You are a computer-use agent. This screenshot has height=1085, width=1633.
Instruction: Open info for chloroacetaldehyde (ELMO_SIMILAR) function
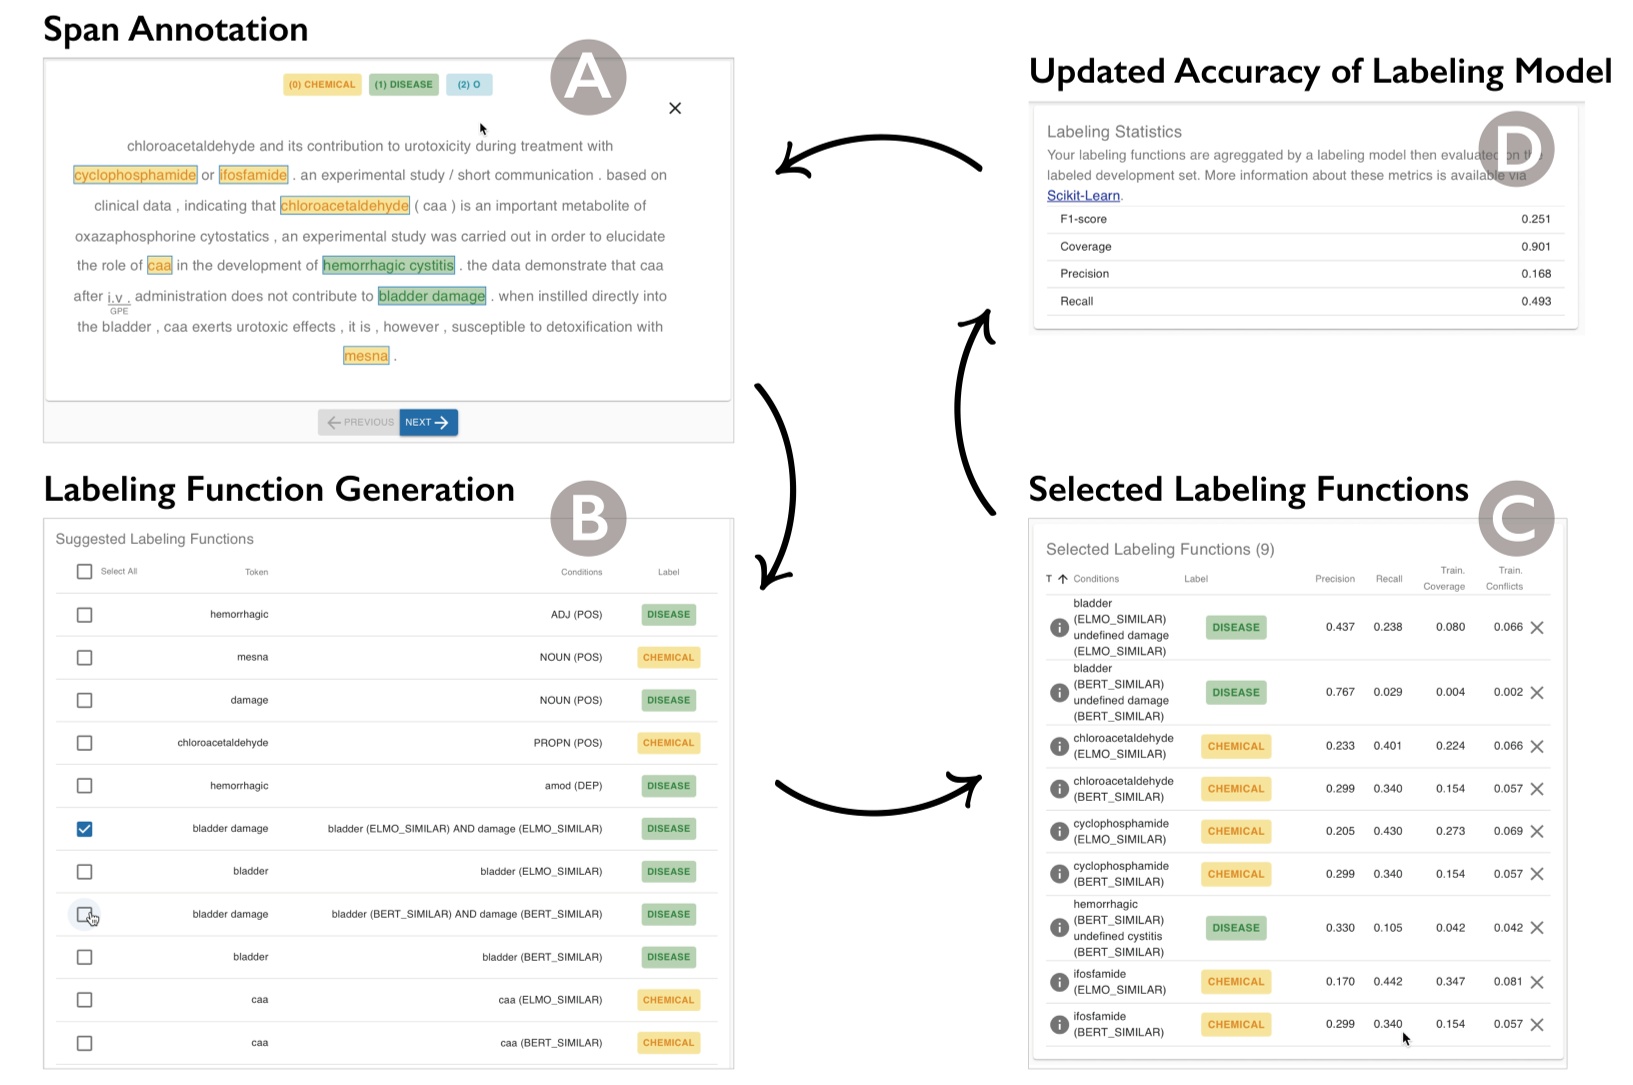tap(1059, 747)
